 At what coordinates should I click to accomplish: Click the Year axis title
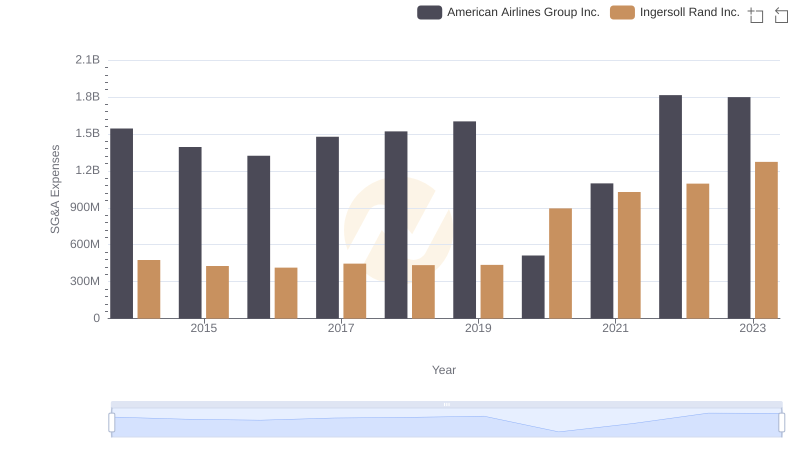[x=444, y=370]
